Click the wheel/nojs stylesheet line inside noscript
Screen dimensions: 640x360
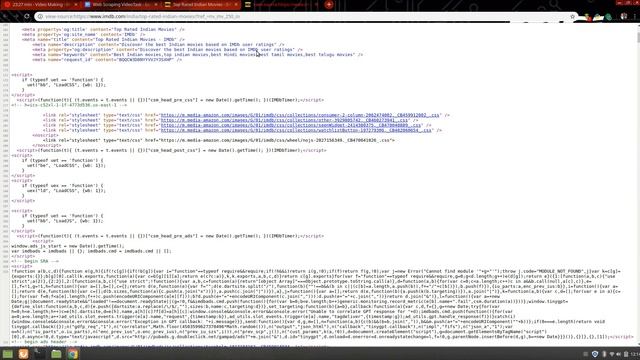point(219,140)
